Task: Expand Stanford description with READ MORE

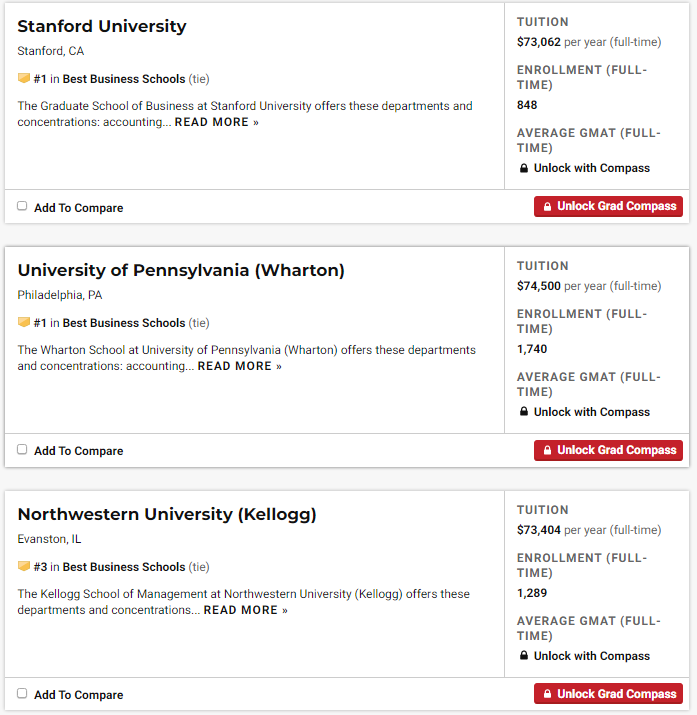Action: 216,122
